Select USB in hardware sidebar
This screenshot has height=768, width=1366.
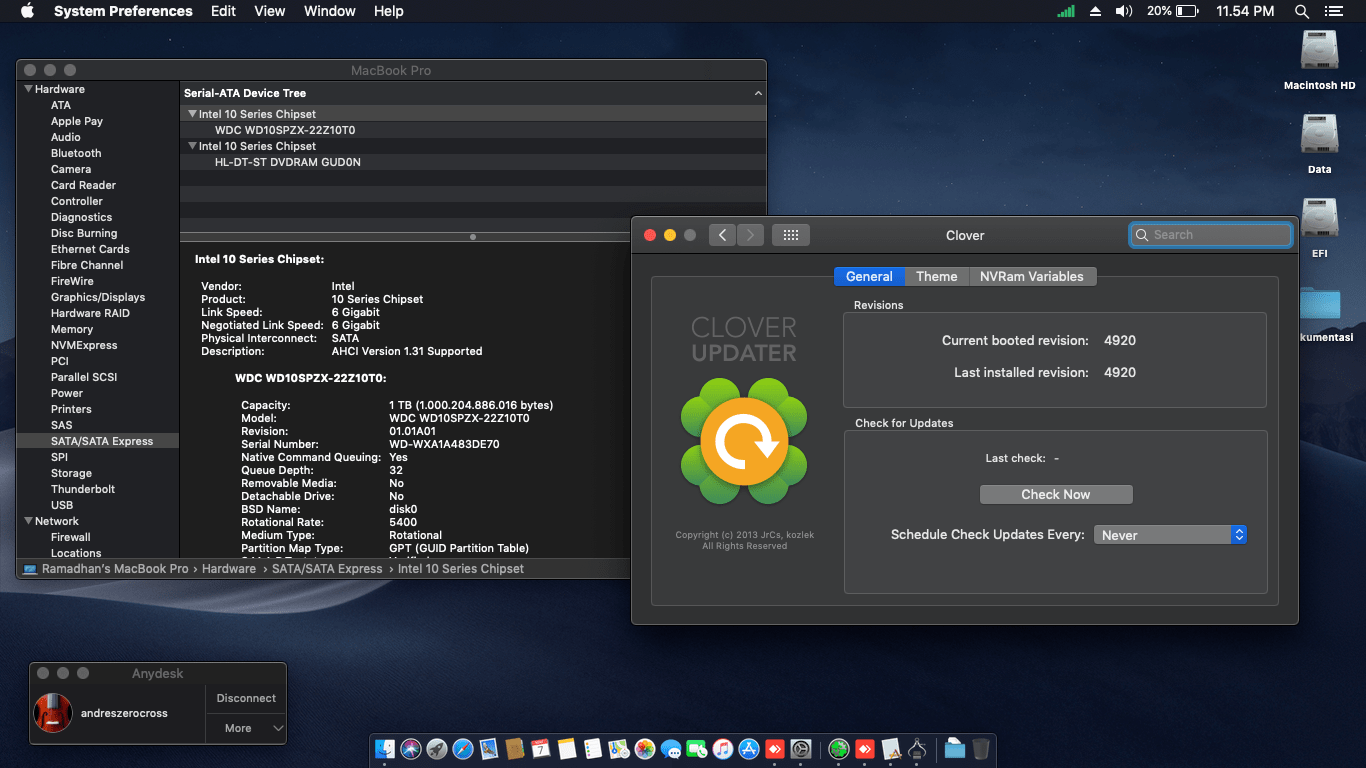tap(62, 505)
